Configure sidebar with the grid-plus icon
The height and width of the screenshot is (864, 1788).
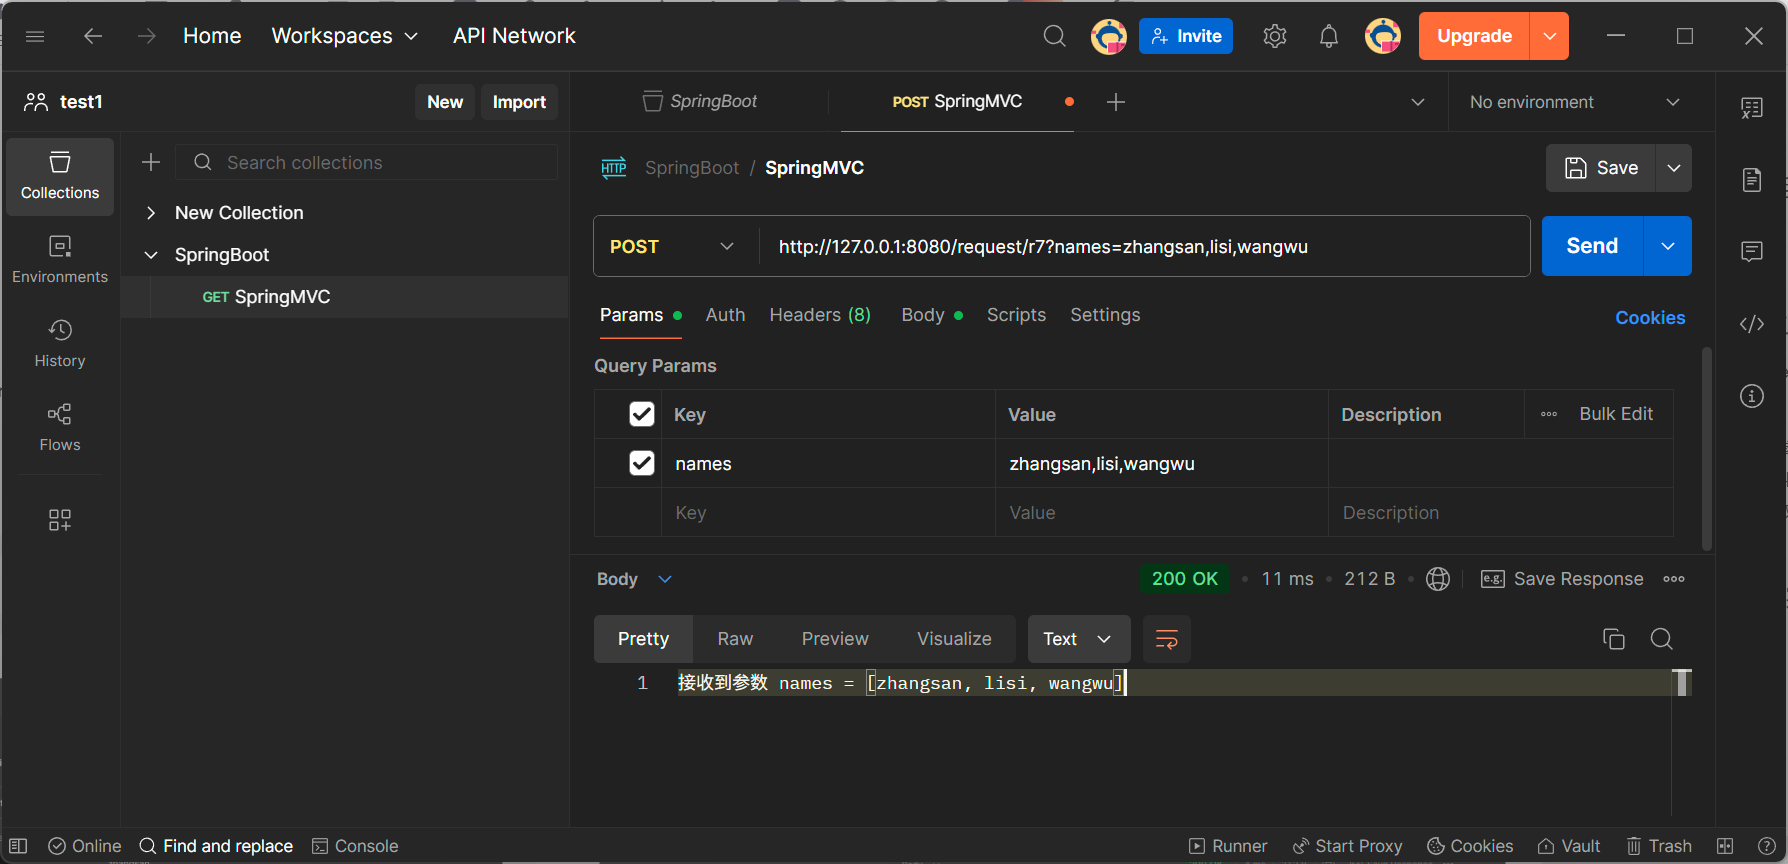coord(60,520)
